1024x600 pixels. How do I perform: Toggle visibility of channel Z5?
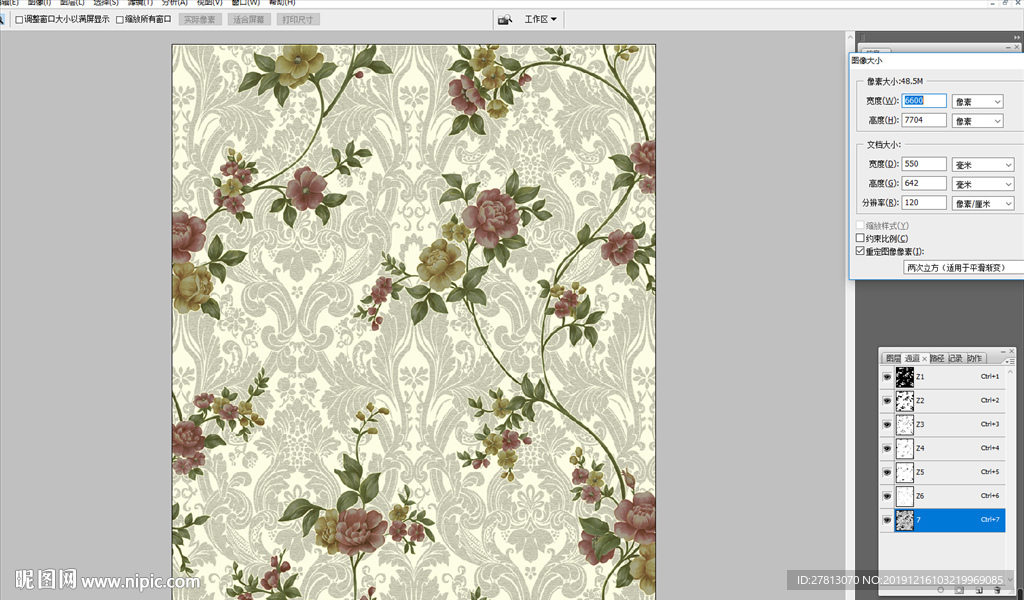click(887, 472)
